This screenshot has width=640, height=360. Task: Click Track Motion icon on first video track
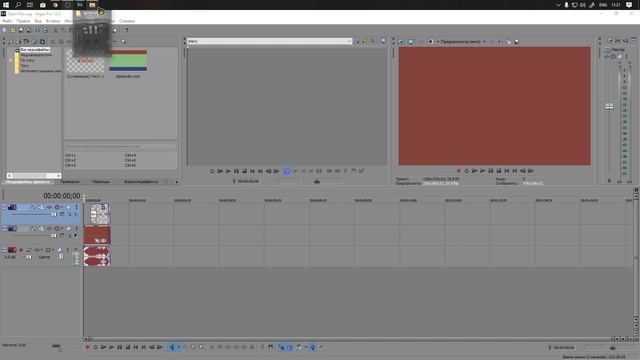(x=41, y=207)
